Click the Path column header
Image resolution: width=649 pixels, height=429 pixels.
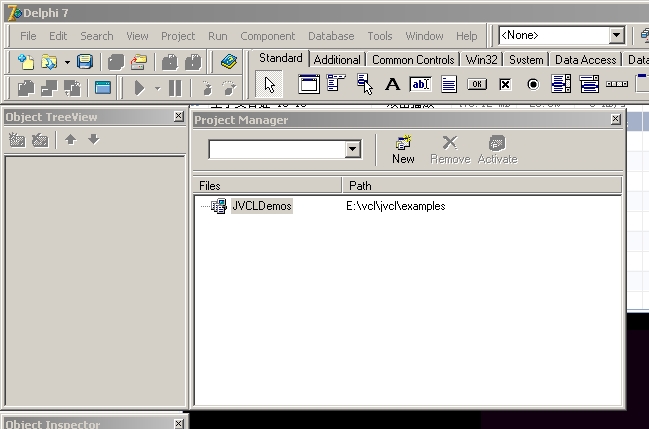360,186
